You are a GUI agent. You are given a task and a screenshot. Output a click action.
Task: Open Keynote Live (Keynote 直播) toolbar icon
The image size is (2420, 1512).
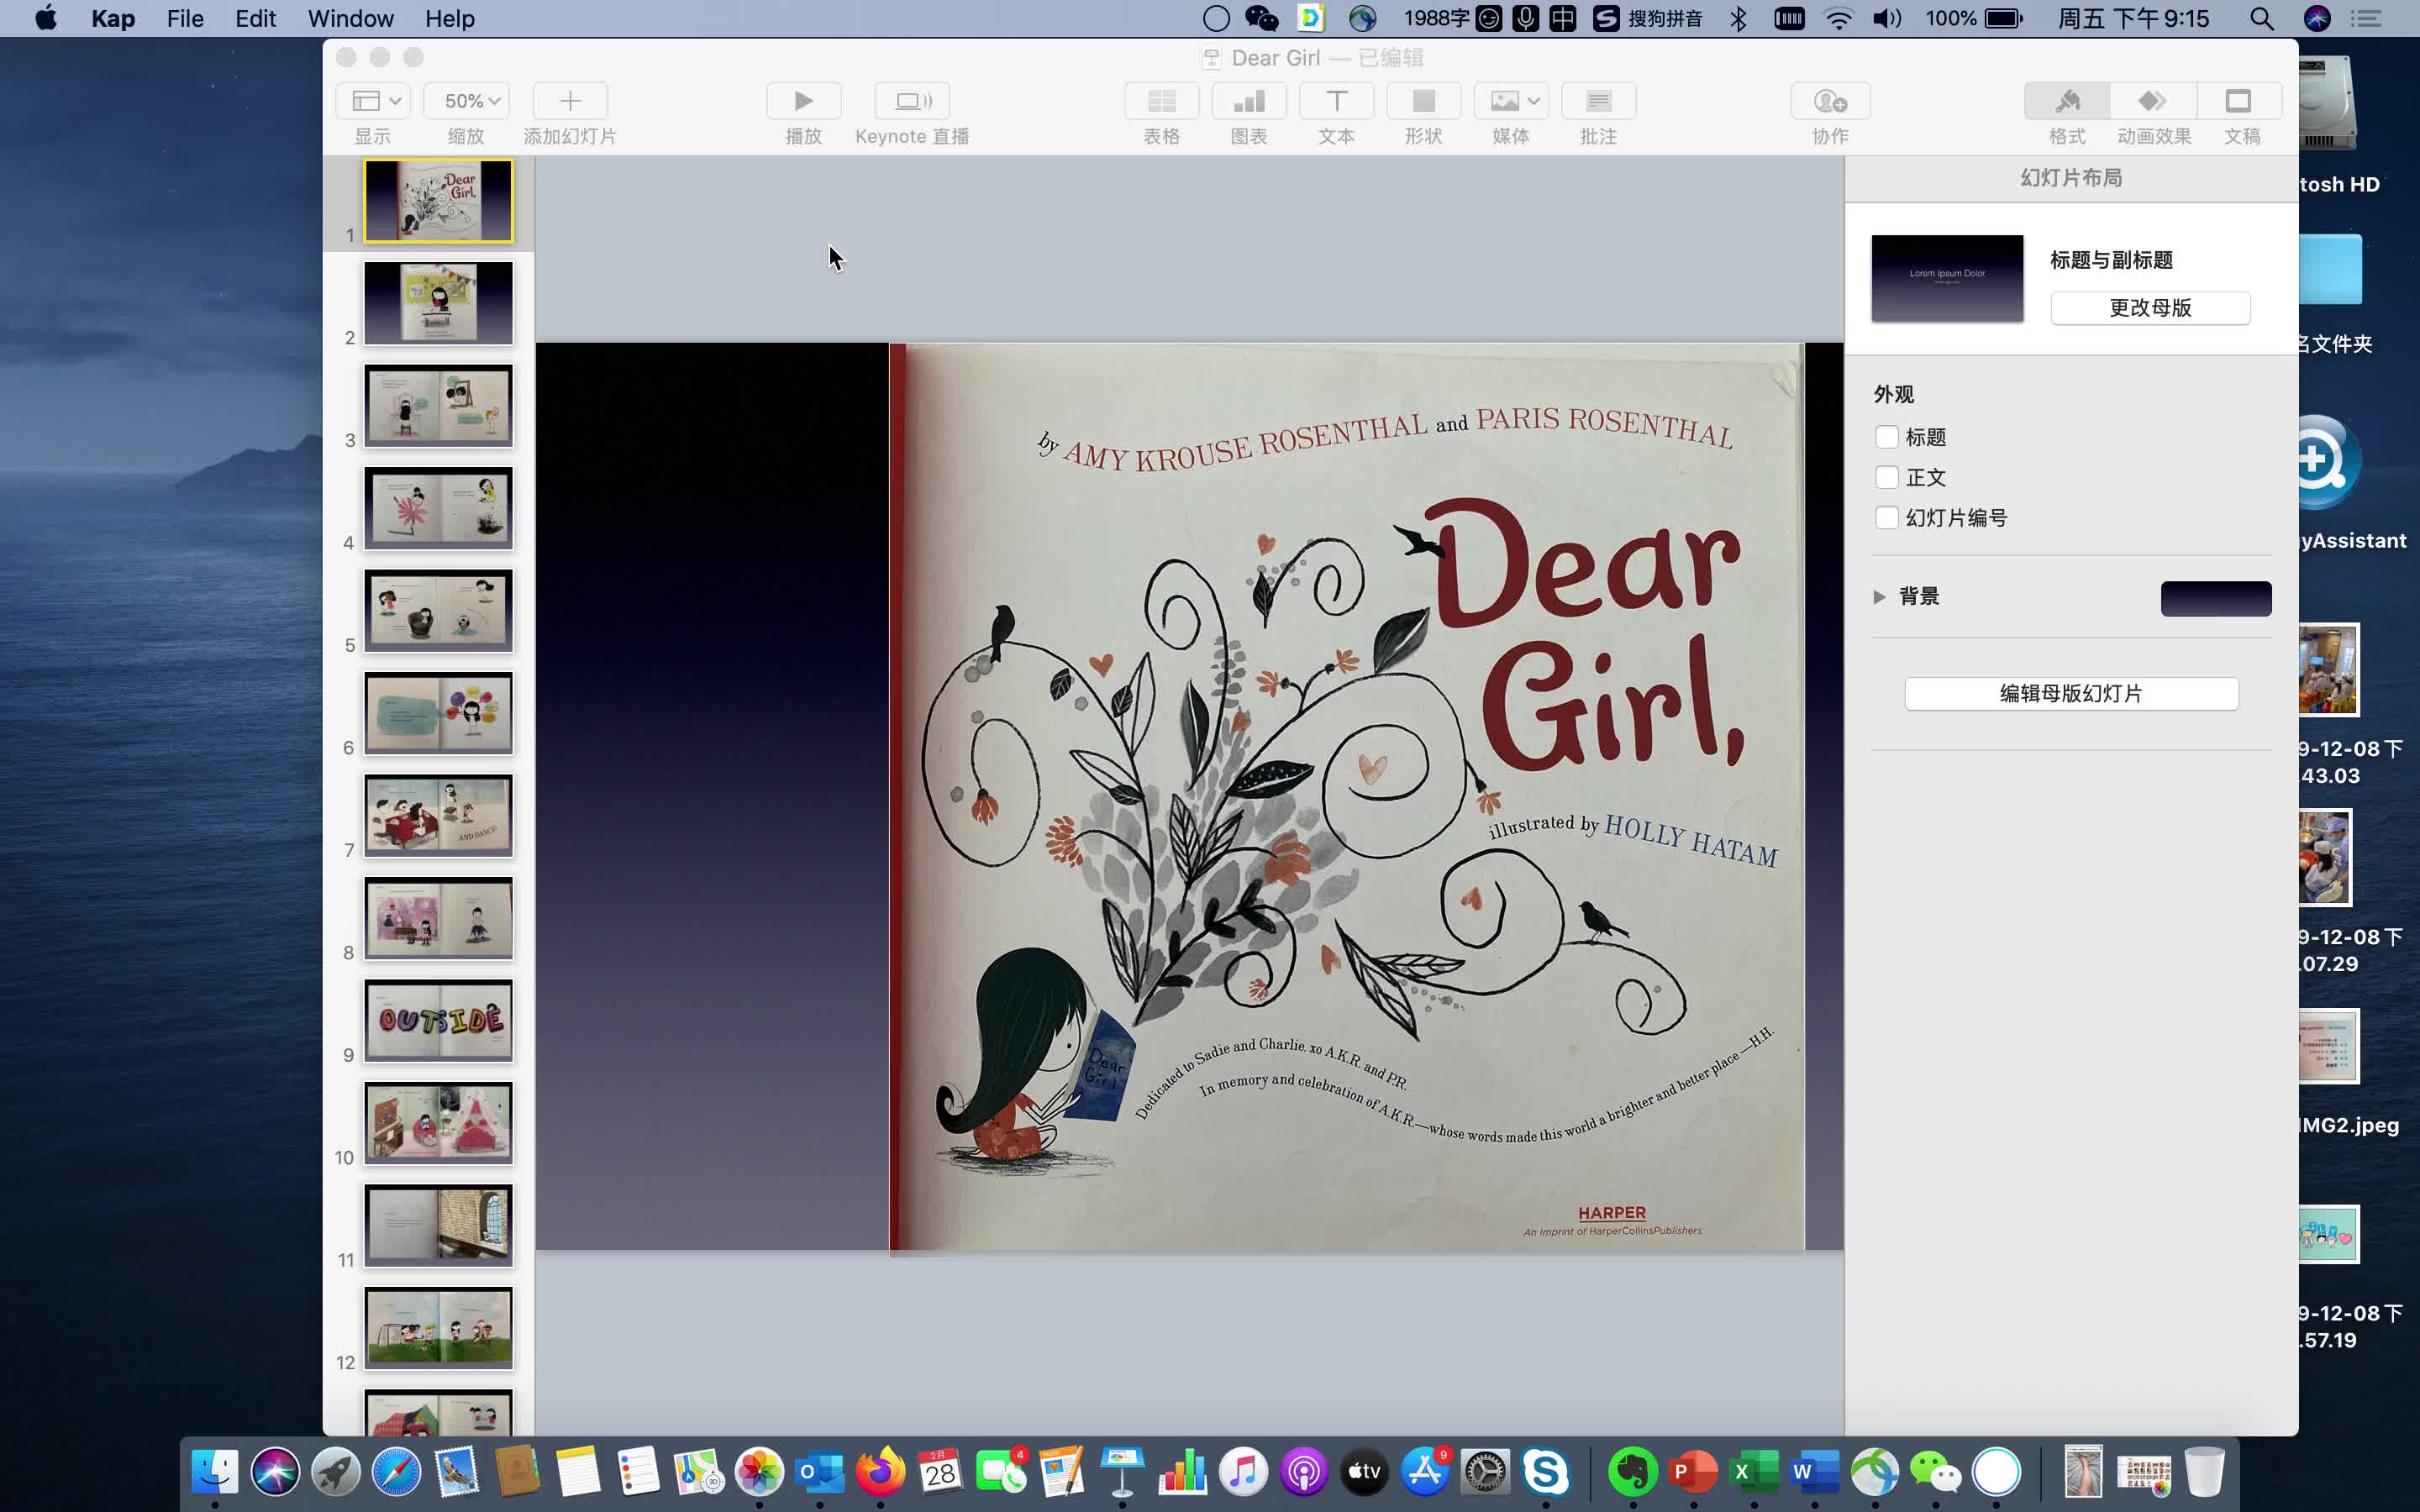pyautogui.click(x=912, y=101)
